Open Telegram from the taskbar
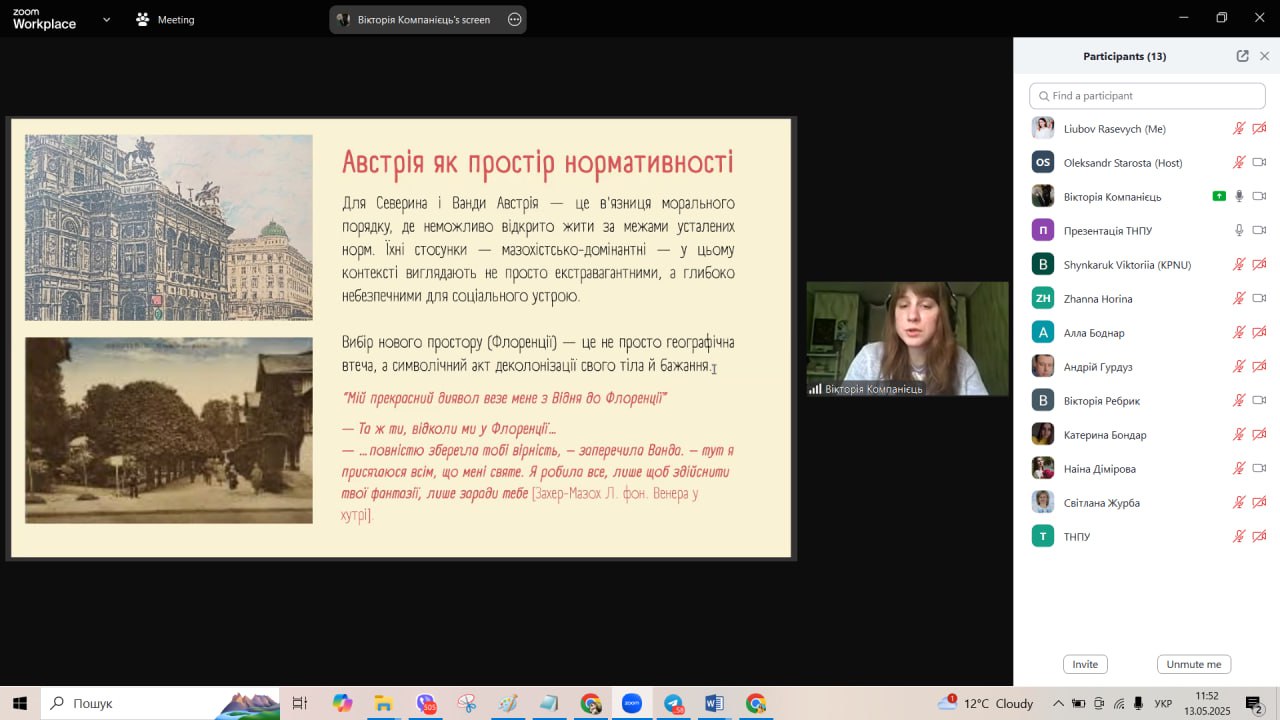Image resolution: width=1280 pixels, height=720 pixels. [x=673, y=703]
